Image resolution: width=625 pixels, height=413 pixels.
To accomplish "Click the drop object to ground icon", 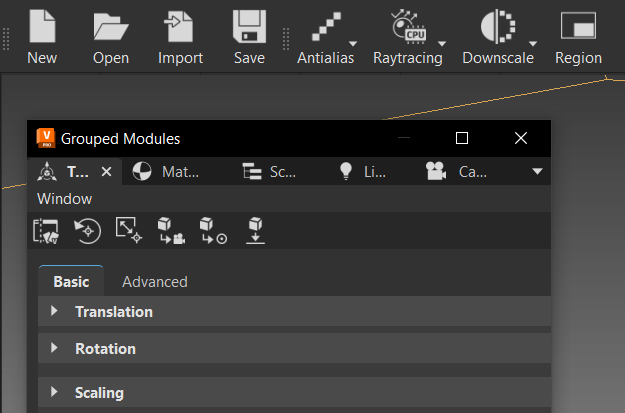I will [256, 231].
